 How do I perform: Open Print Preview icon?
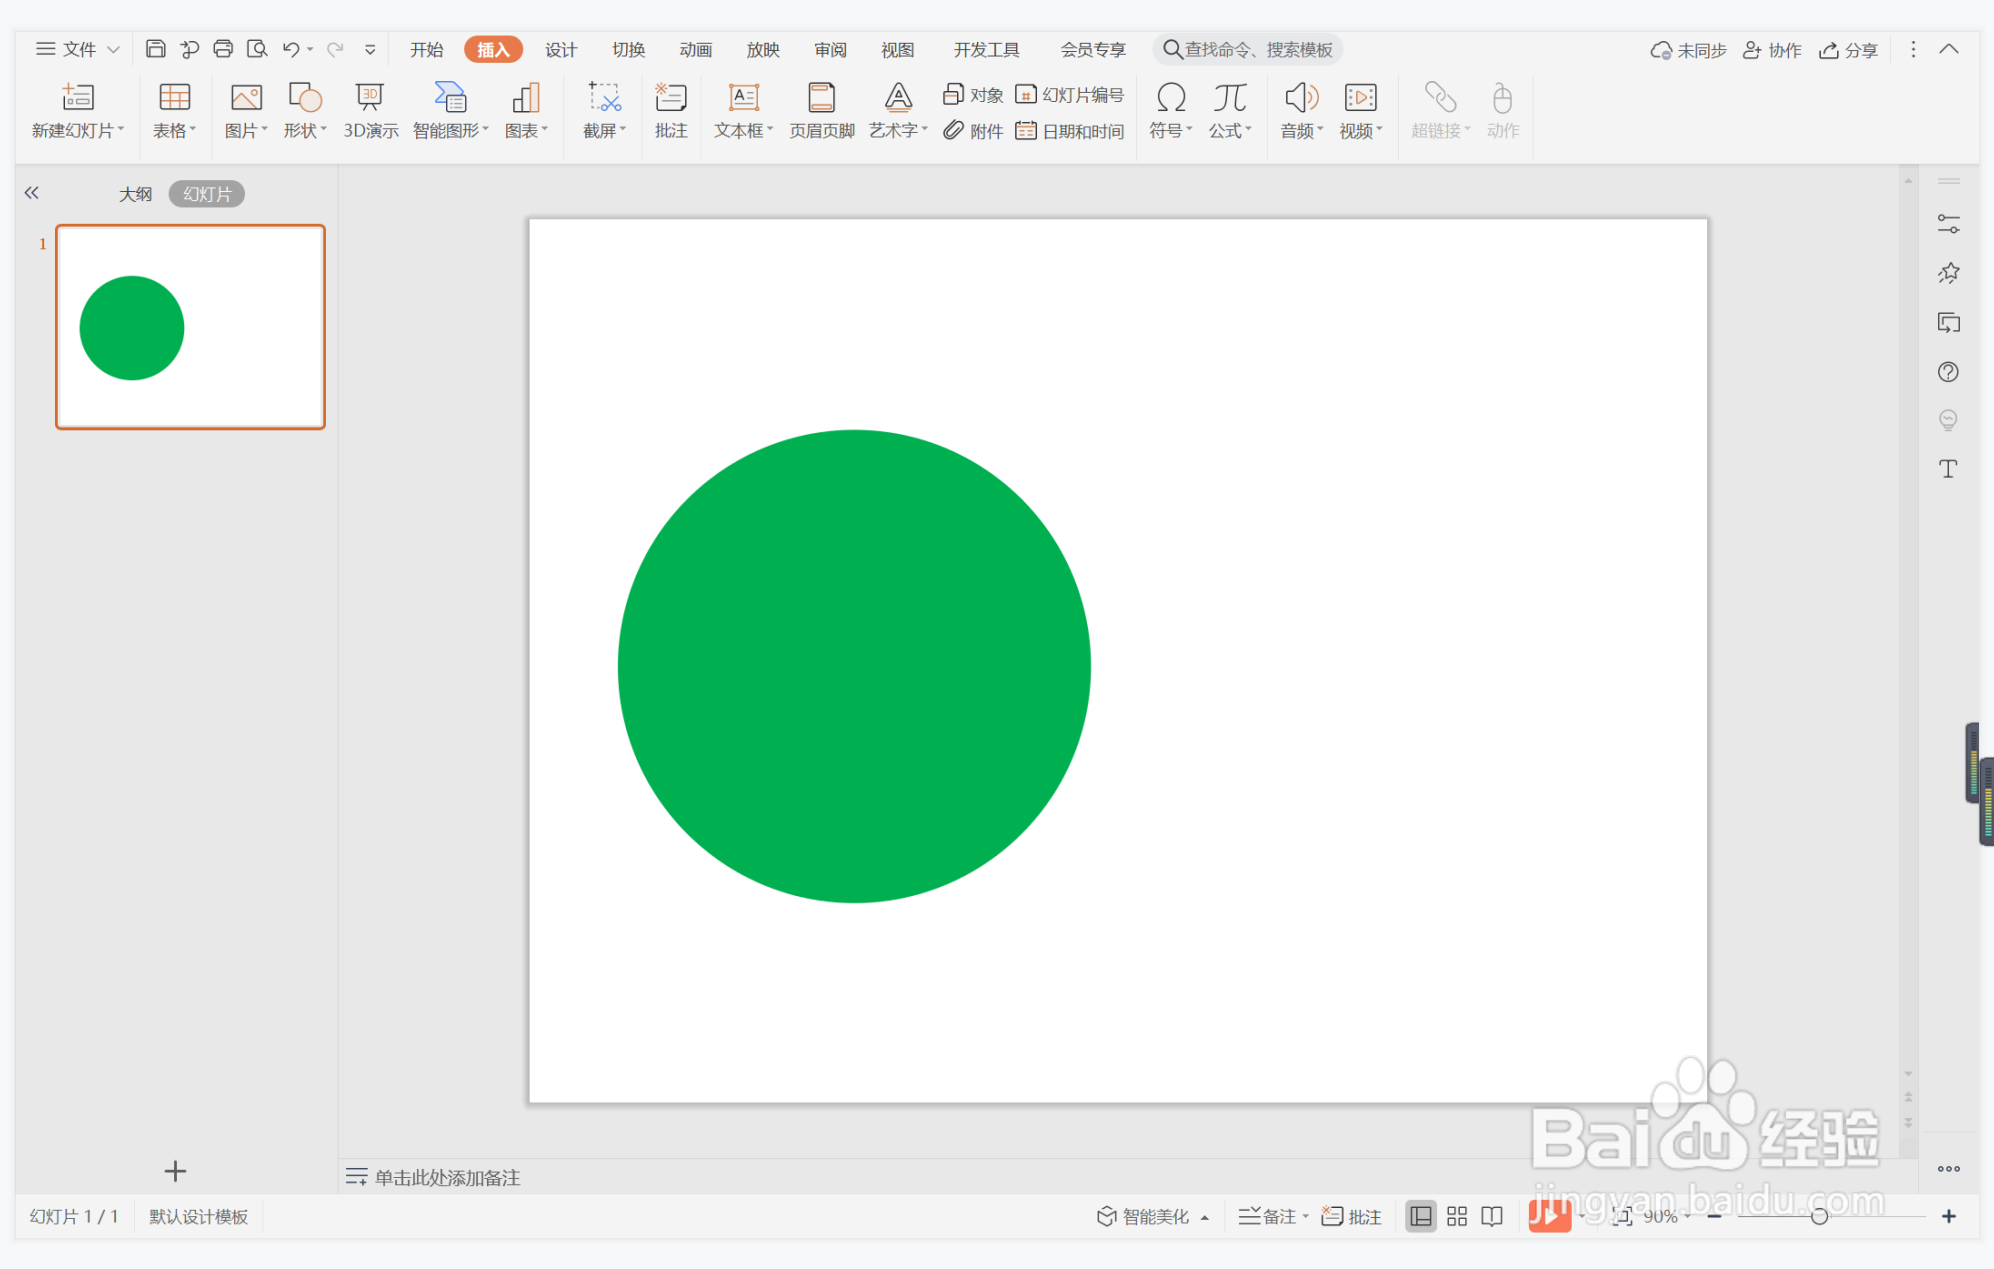(x=257, y=49)
